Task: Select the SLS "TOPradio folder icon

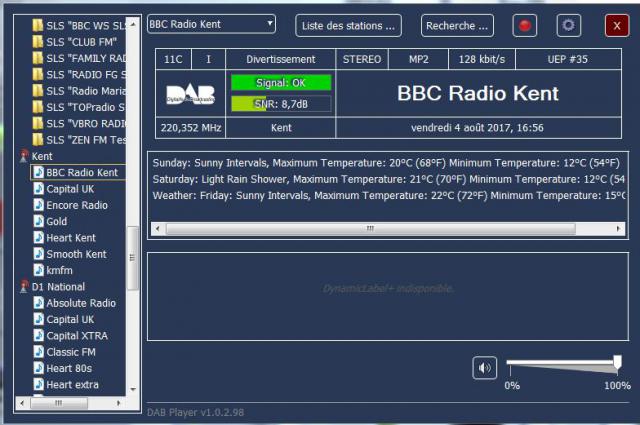Action: tap(38, 107)
